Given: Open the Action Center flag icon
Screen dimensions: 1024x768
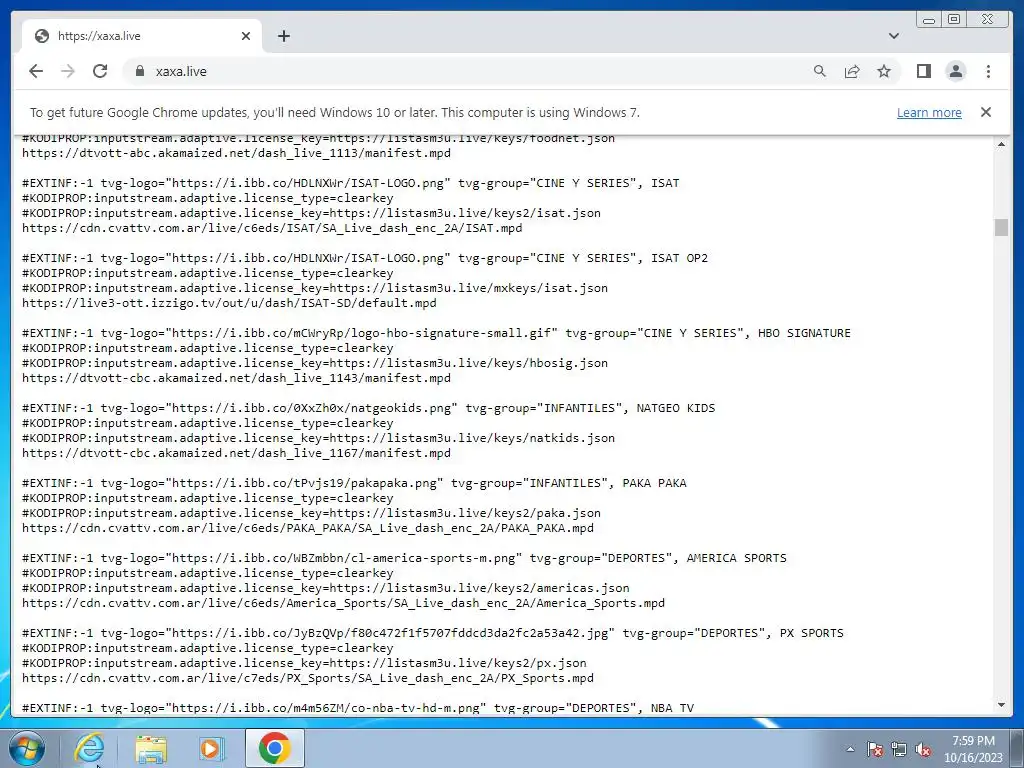Looking at the screenshot, I should point(874,749).
